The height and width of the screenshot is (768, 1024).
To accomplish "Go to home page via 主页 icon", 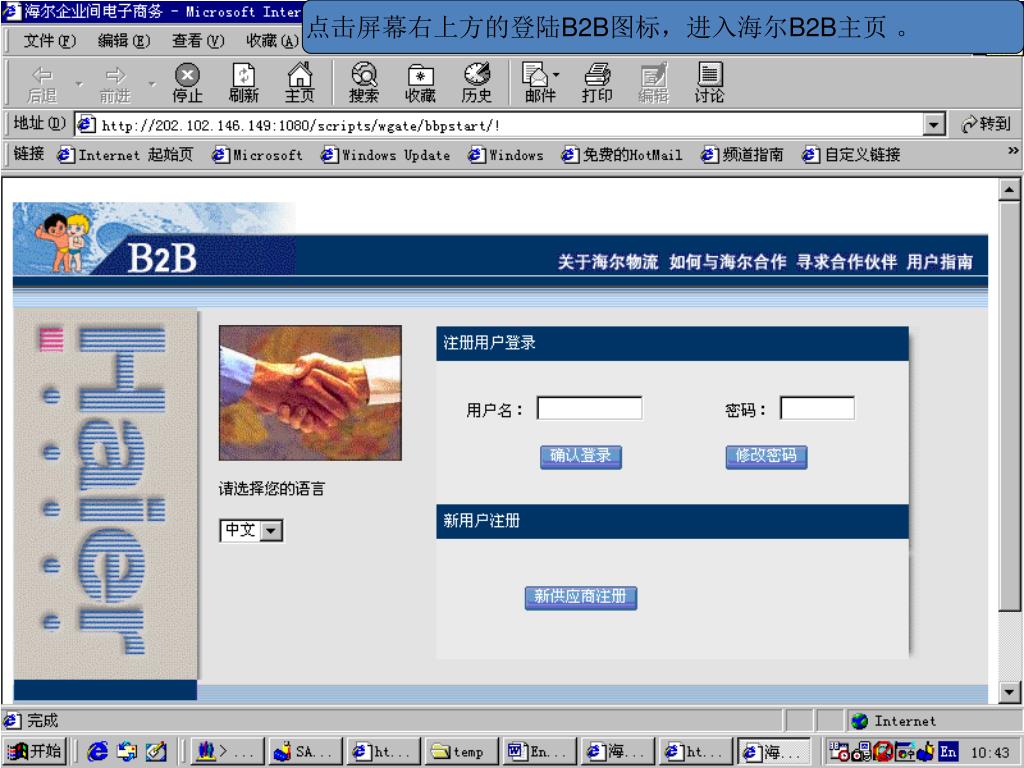I will tap(300, 84).
